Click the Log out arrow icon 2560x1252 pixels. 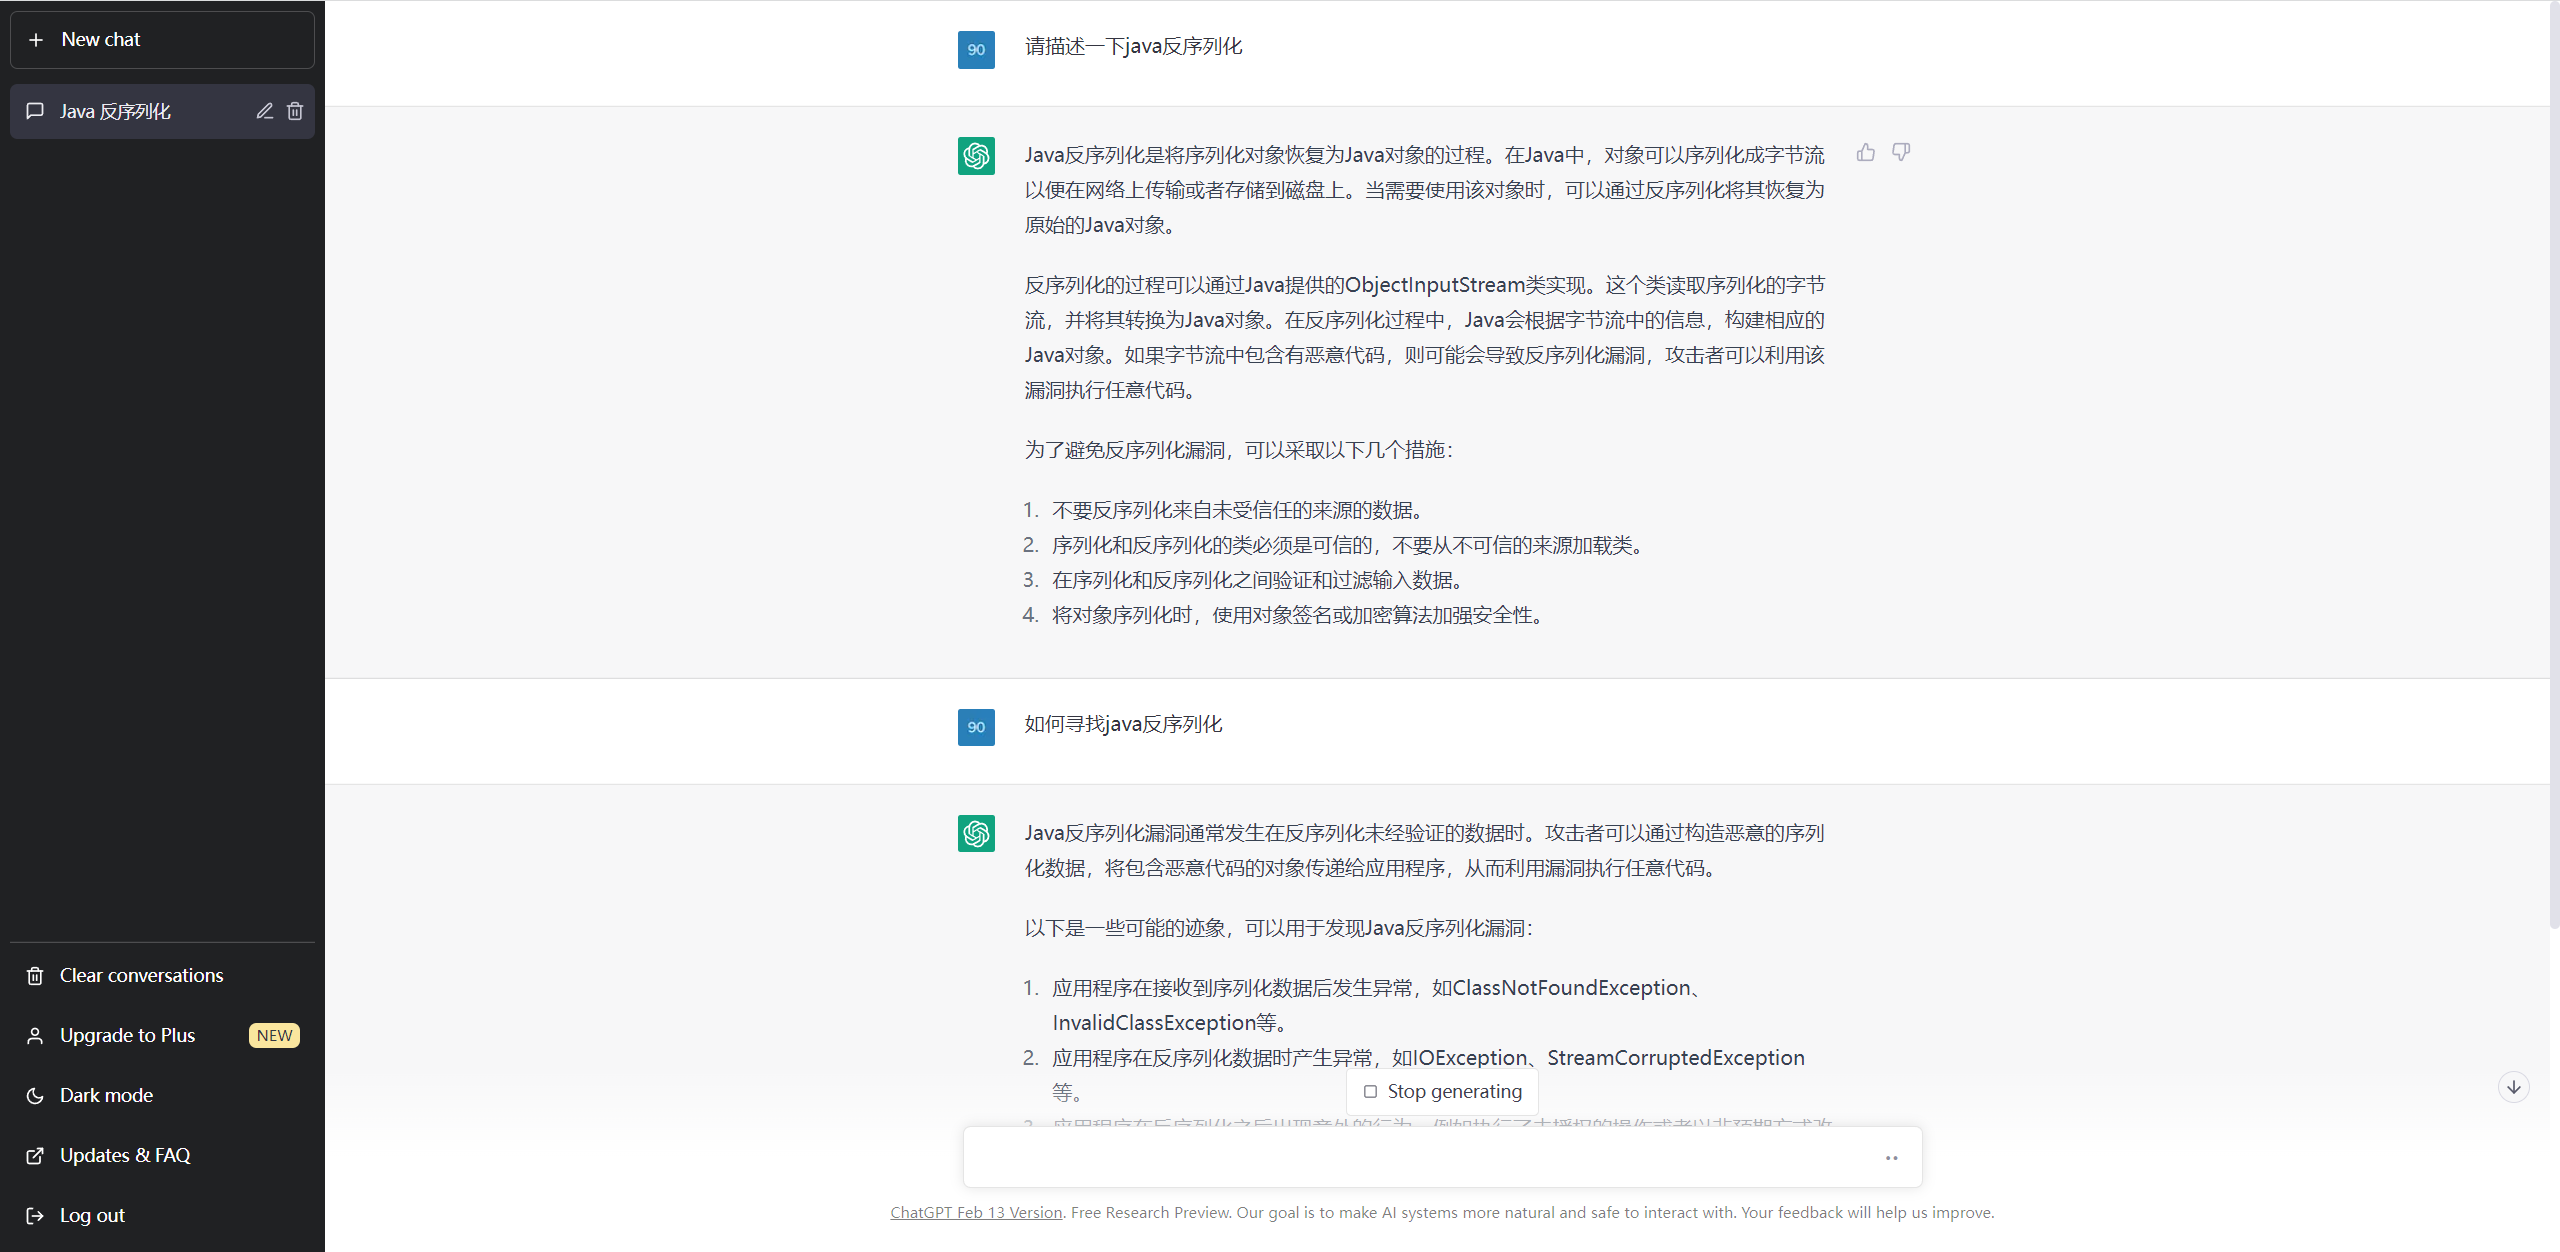click(35, 1215)
